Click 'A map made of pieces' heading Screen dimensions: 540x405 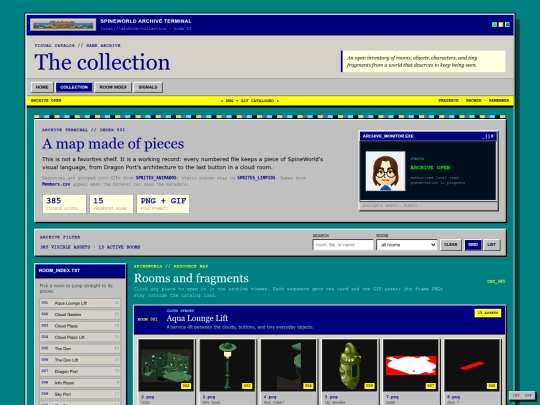point(113,144)
